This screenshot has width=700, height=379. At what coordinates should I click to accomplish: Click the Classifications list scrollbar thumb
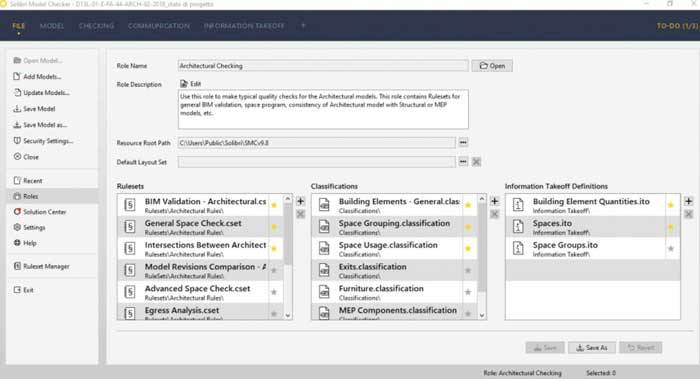[x=482, y=248]
